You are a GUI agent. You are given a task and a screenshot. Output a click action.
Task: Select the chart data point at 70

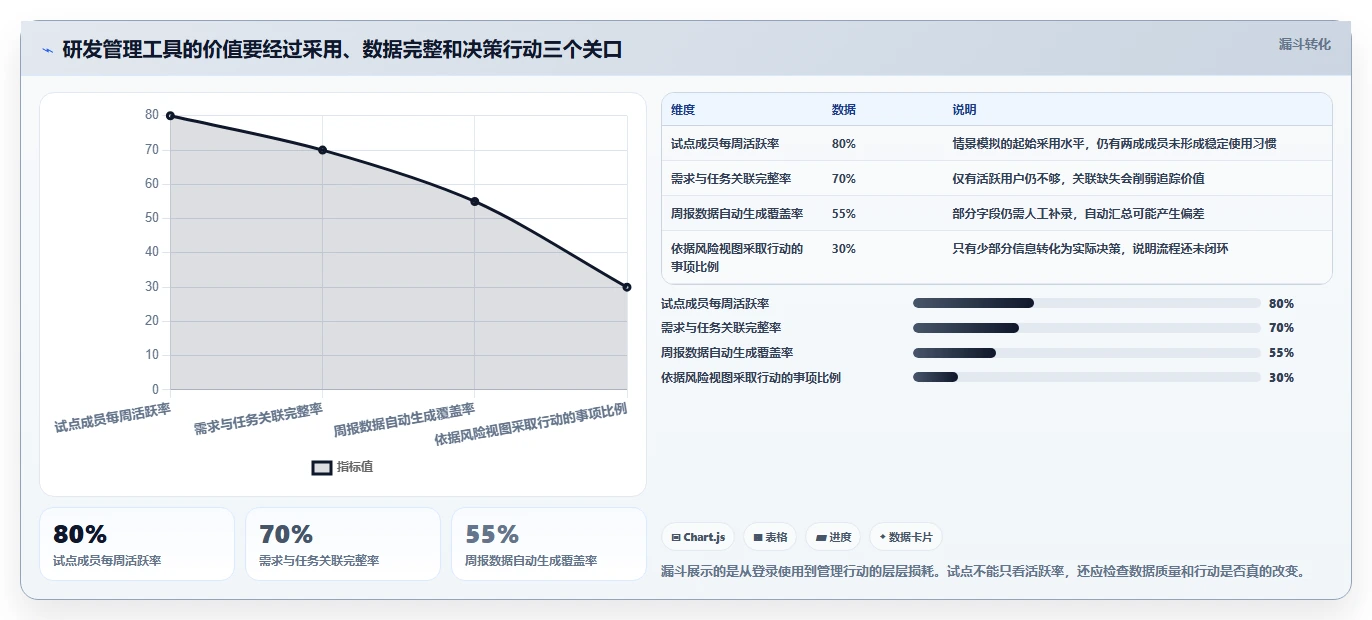pos(322,150)
